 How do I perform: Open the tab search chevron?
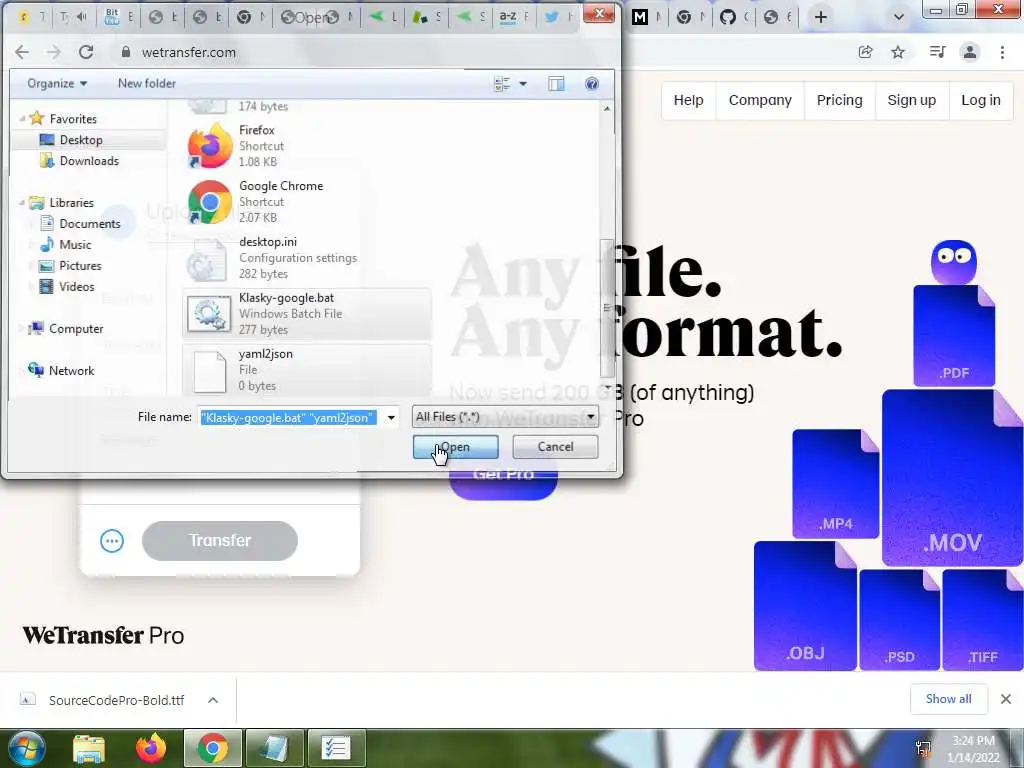[899, 17]
